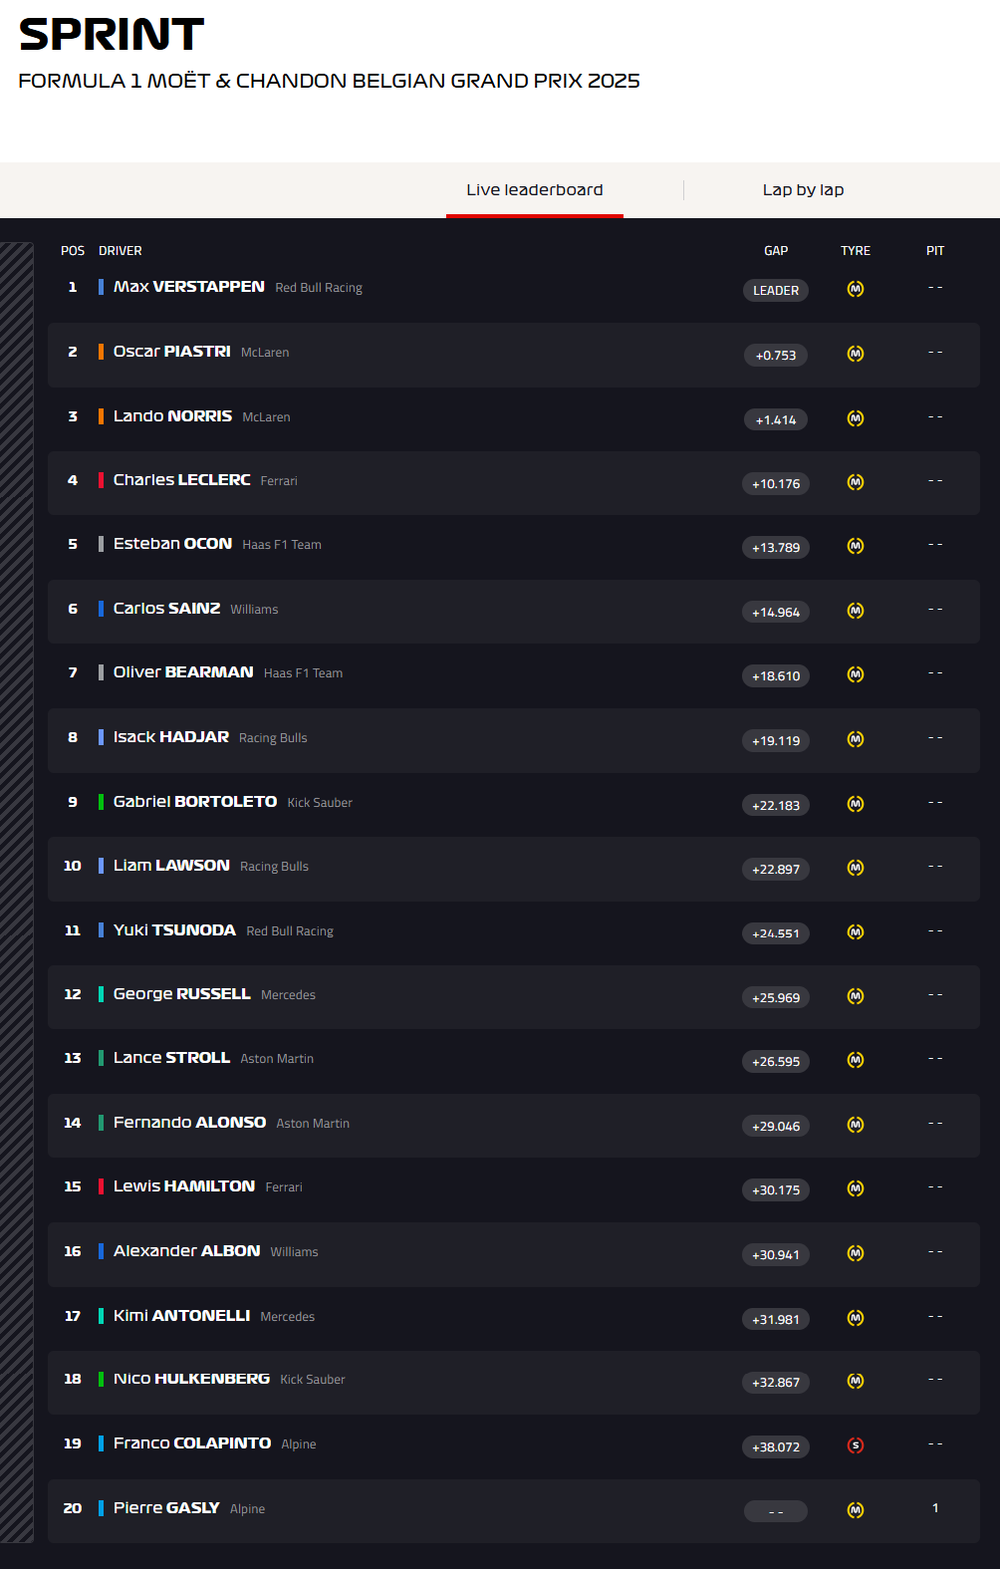Viewport: 1000px width, 1569px height.
Task: Click Hamilton's medium tyre icon
Action: pos(855,1189)
